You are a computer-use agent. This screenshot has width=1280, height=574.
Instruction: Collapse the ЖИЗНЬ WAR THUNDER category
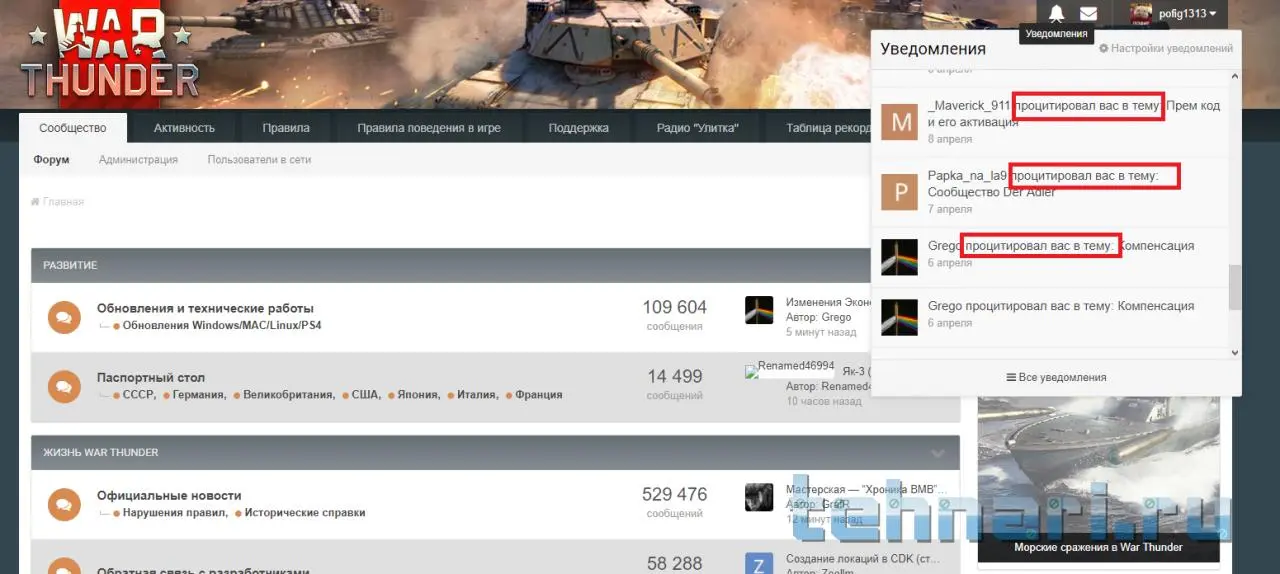coord(936,452)
